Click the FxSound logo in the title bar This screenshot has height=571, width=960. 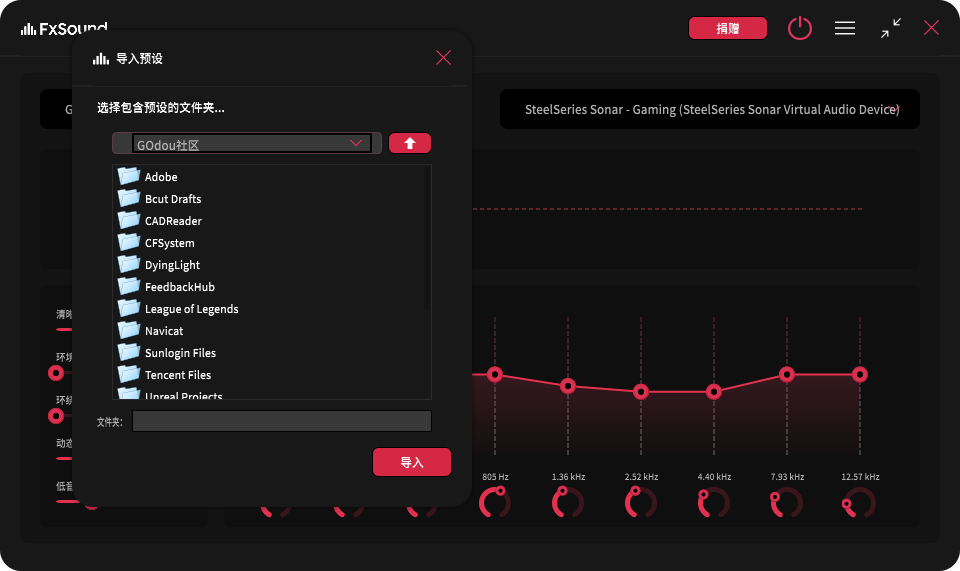[64, 29]
